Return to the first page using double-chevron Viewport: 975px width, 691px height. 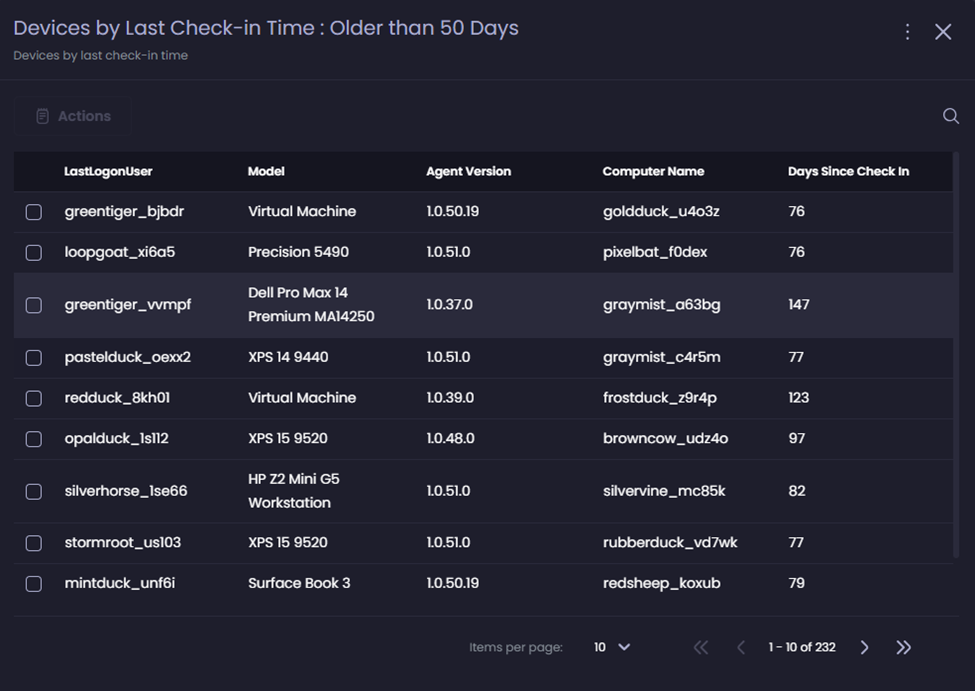pos(701,647)
